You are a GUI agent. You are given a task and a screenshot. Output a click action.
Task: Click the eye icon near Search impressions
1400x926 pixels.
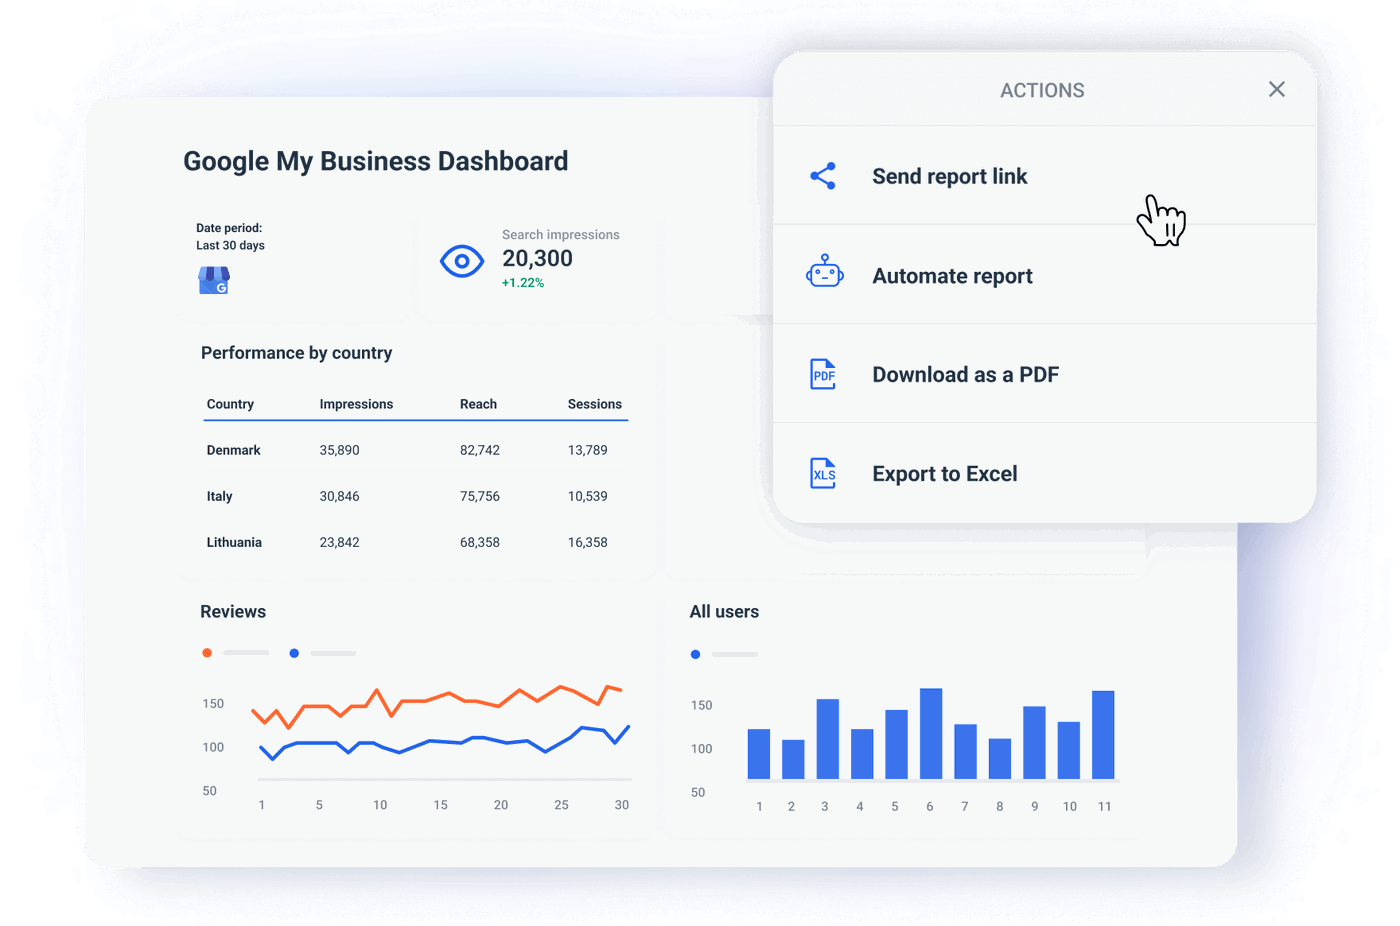[461, 262]
